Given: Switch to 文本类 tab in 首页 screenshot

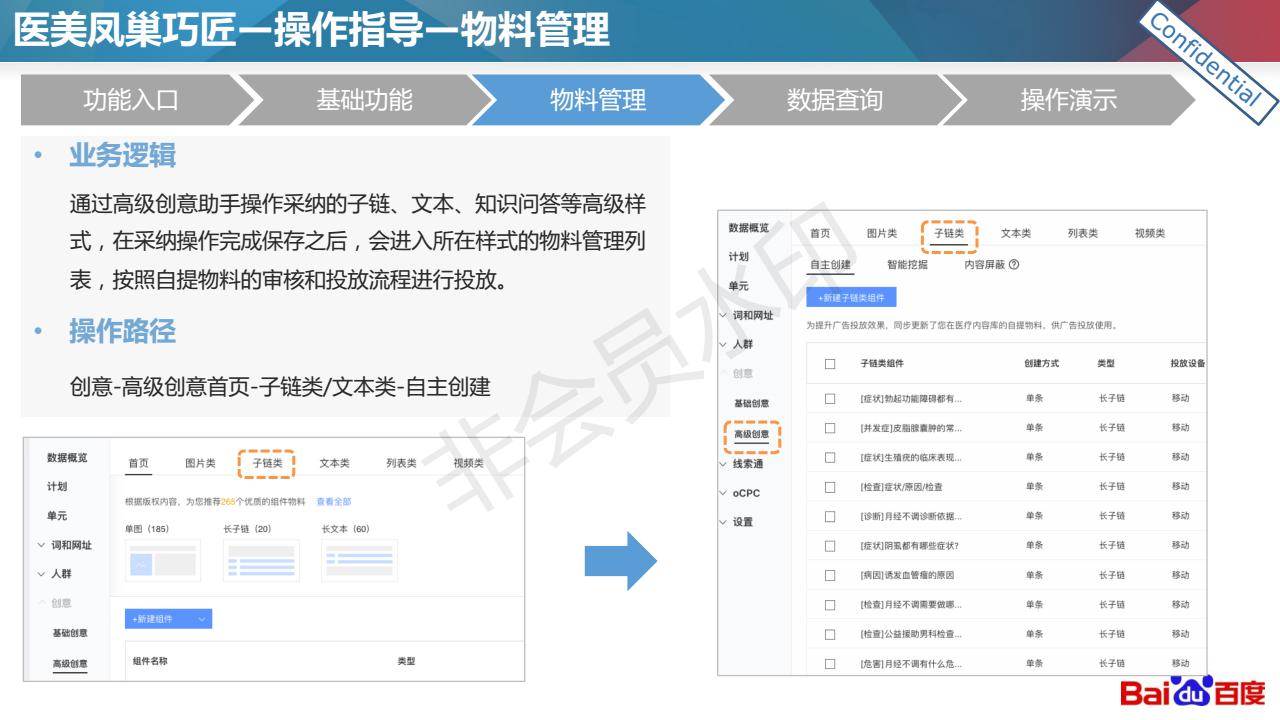Looking at the screenshot, I should click(x=334, y=463).
